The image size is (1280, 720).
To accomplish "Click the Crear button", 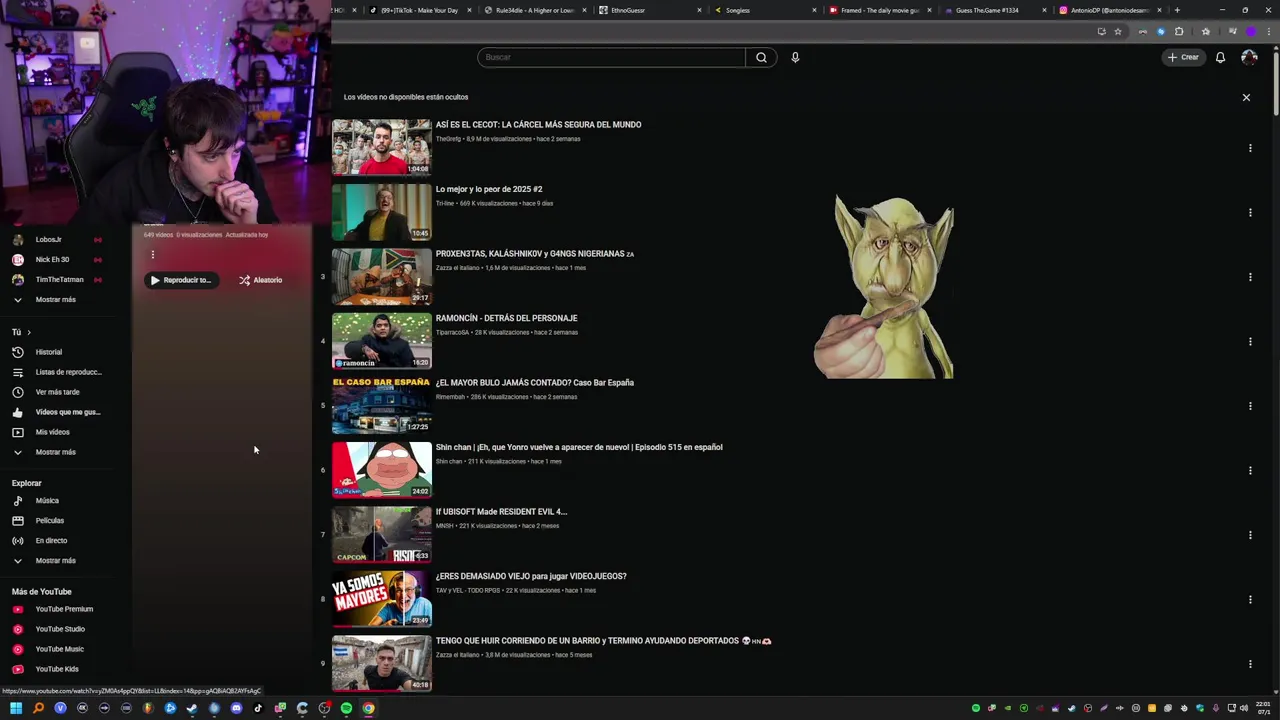I will [1183, 57].
